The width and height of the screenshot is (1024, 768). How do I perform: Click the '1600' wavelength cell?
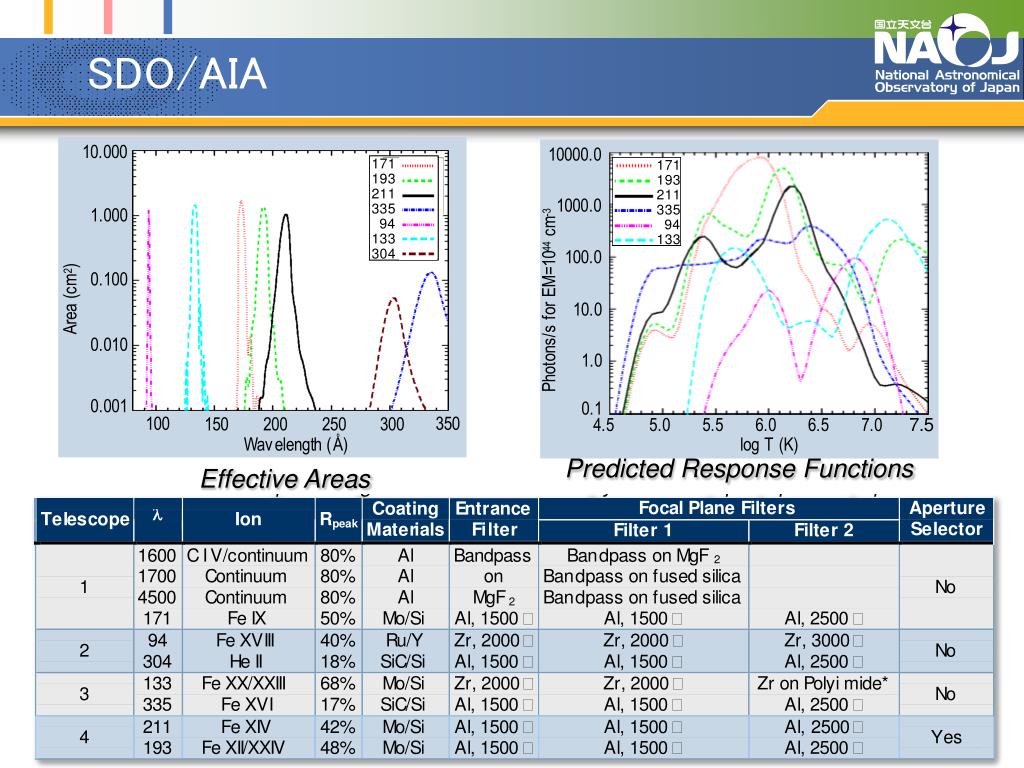157,556
